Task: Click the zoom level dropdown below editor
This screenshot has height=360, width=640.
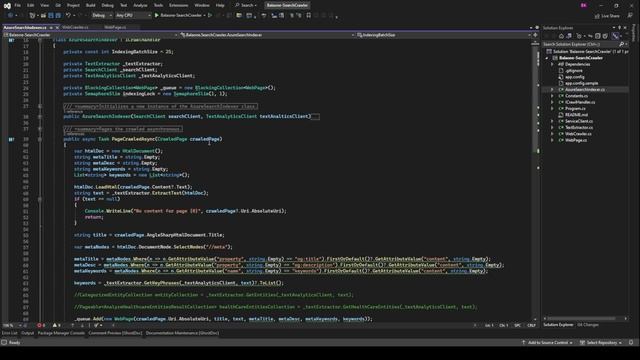Action: coord(12,325)
